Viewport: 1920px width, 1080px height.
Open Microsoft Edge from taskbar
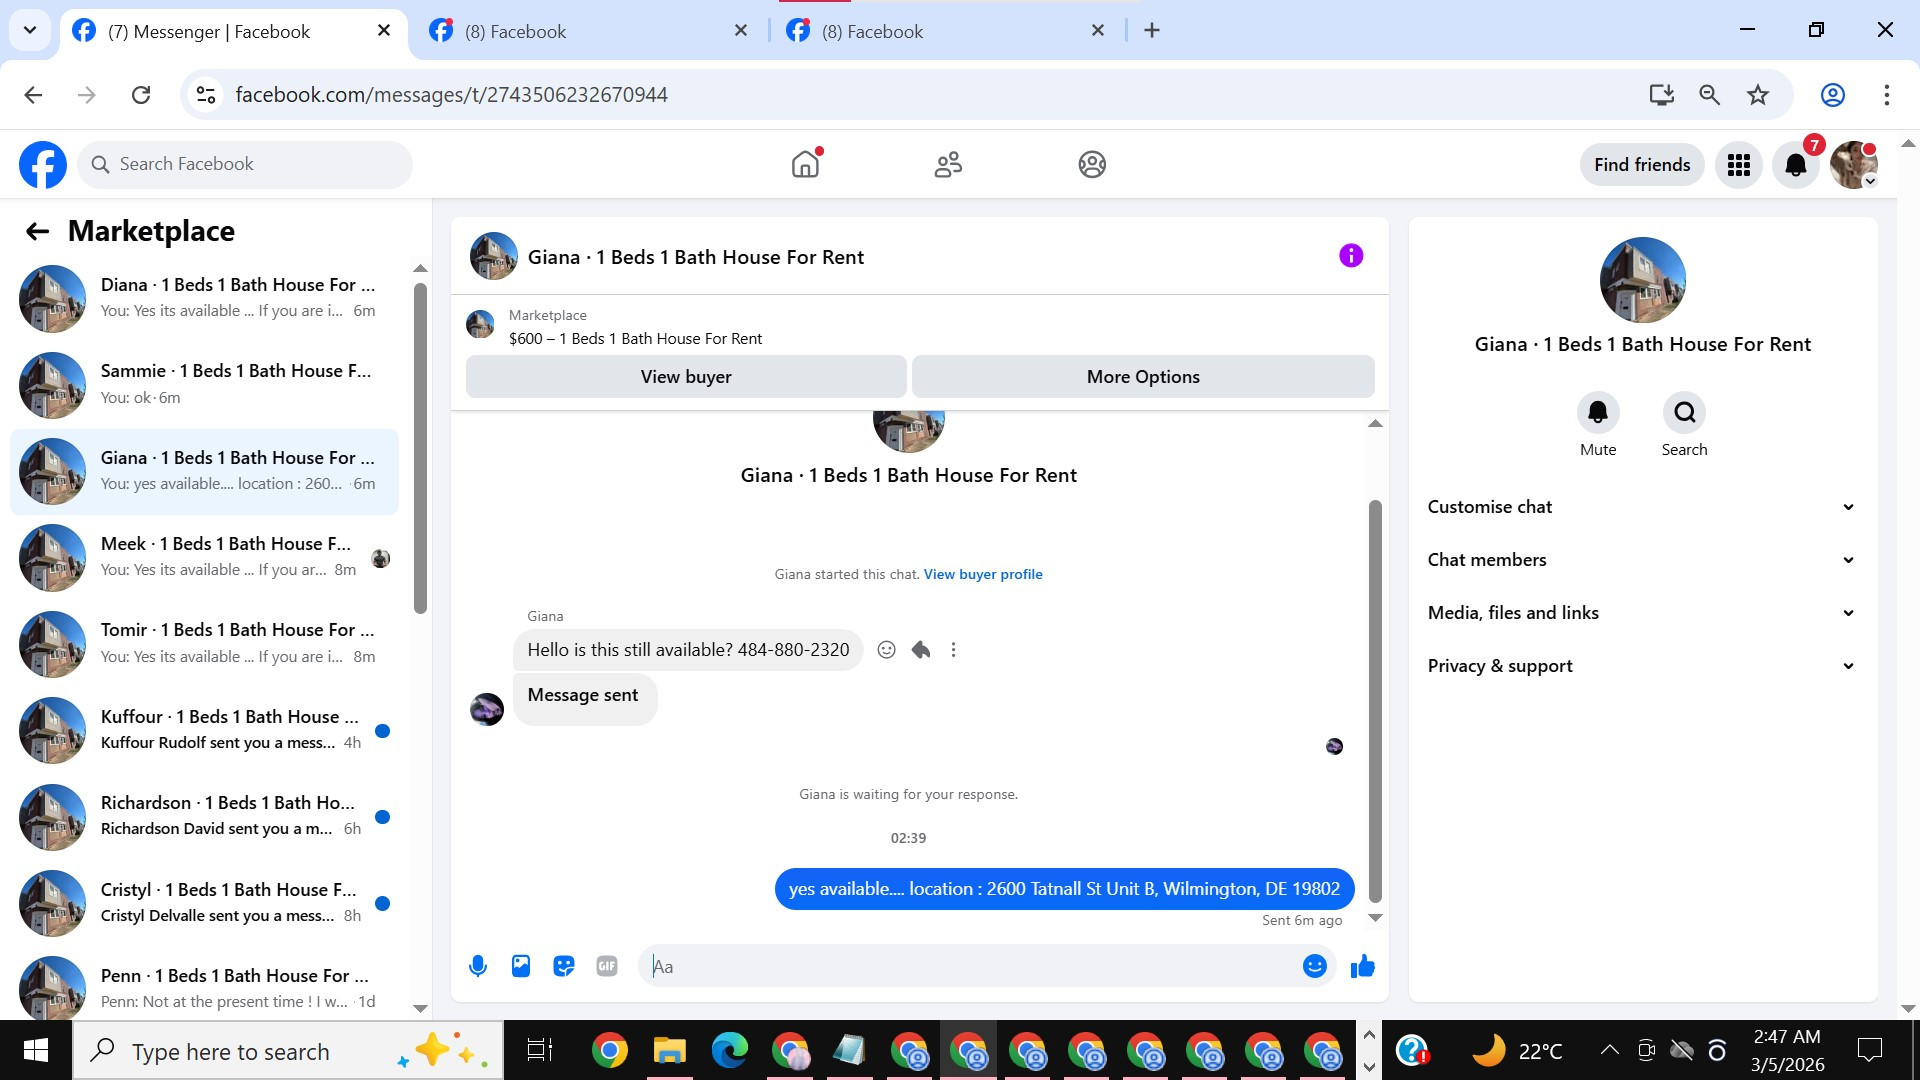pos(729,1050)
